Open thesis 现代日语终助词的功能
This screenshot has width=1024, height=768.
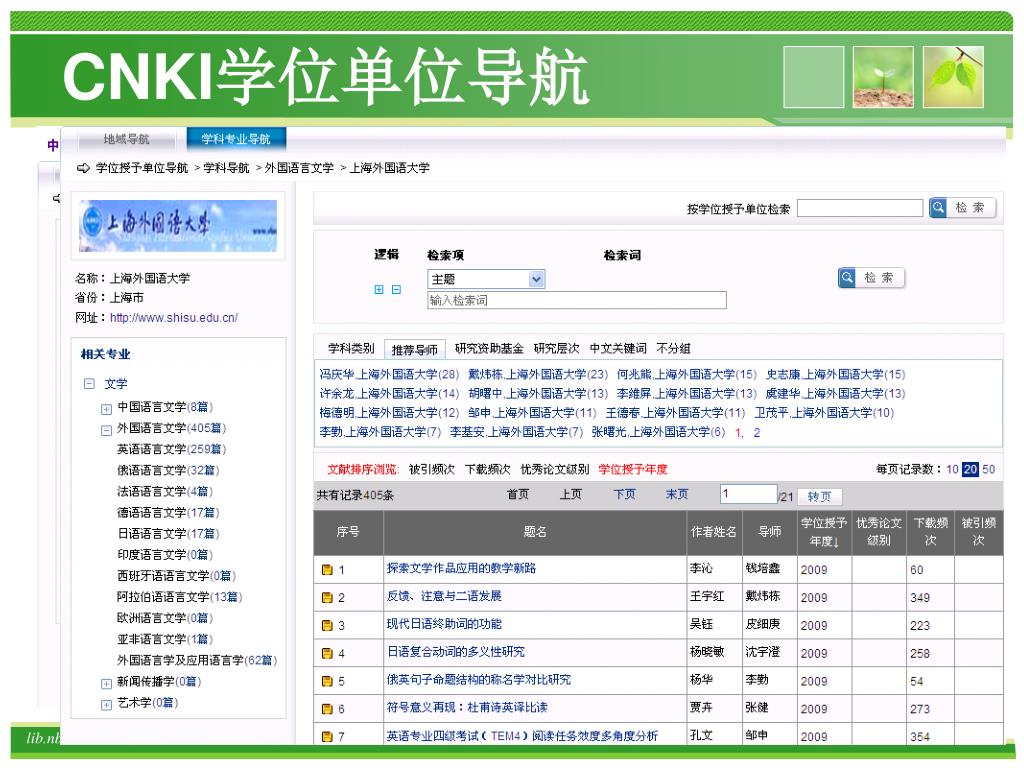(x=444, y=624)
